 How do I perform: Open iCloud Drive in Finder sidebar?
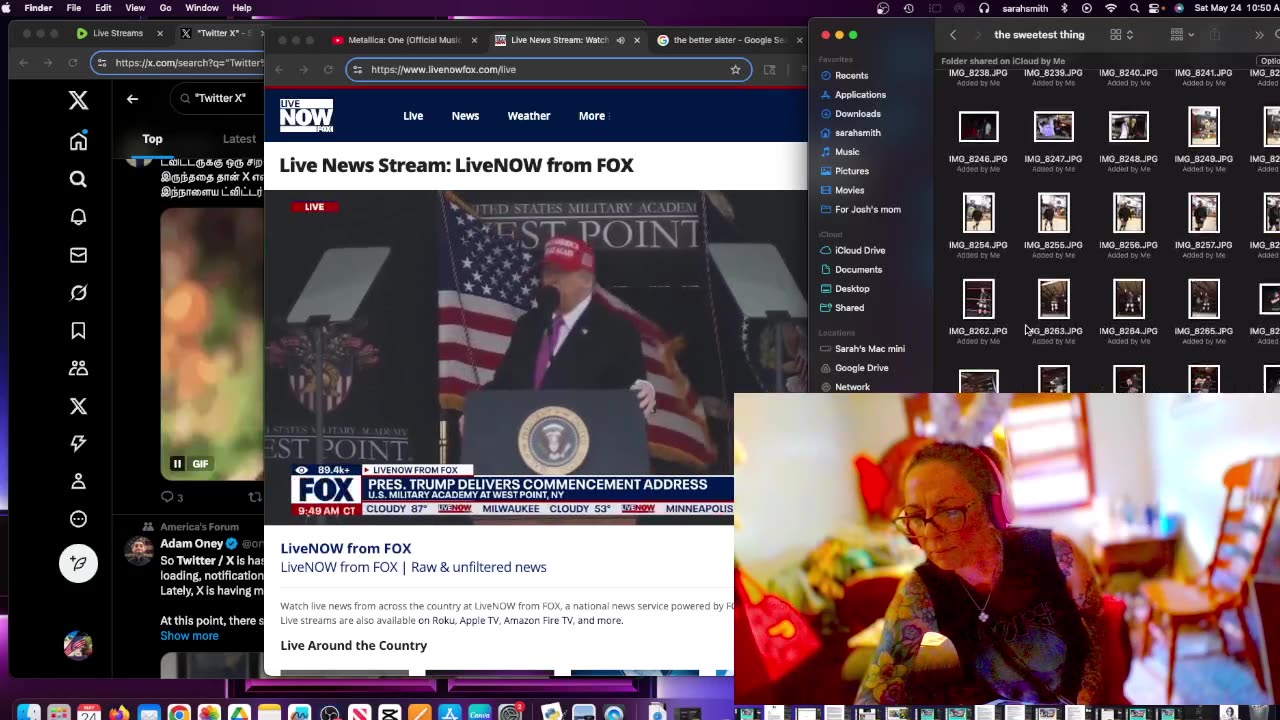click(860, 250)
